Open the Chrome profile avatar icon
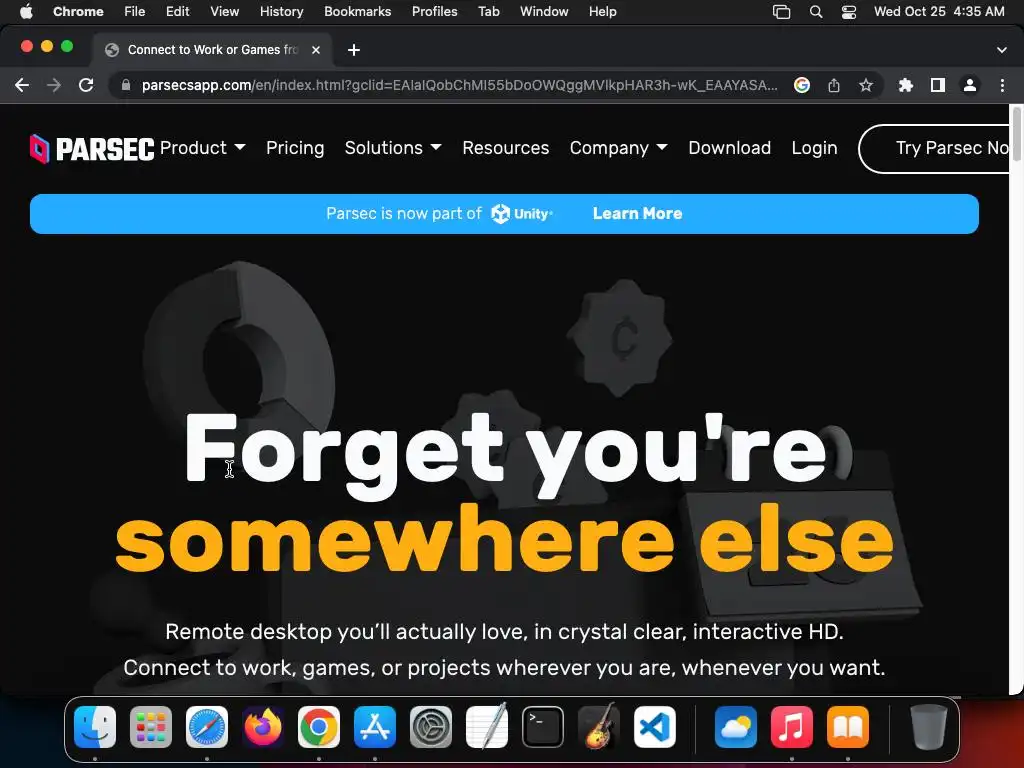This screenshot has height=768, width=1024. click(970, 85)
